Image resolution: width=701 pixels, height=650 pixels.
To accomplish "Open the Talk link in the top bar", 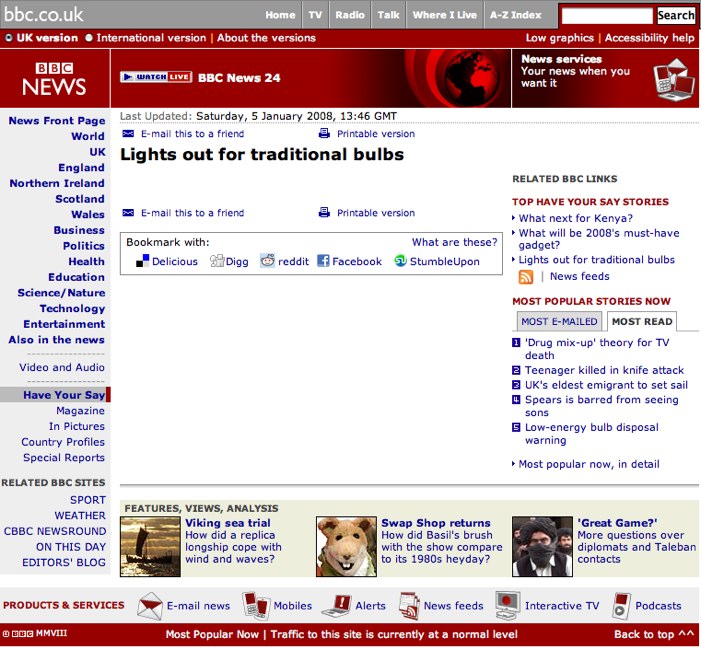I will [x=388, y=15].
